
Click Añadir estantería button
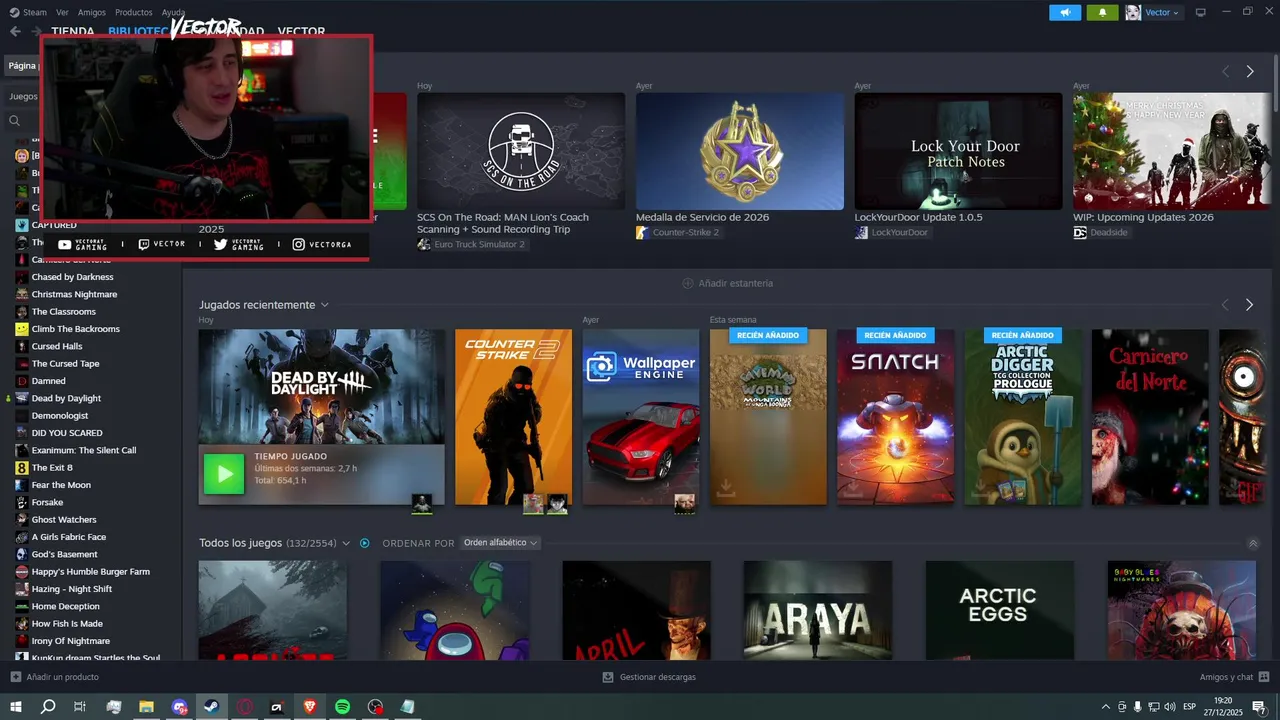[x=728, y=283]
